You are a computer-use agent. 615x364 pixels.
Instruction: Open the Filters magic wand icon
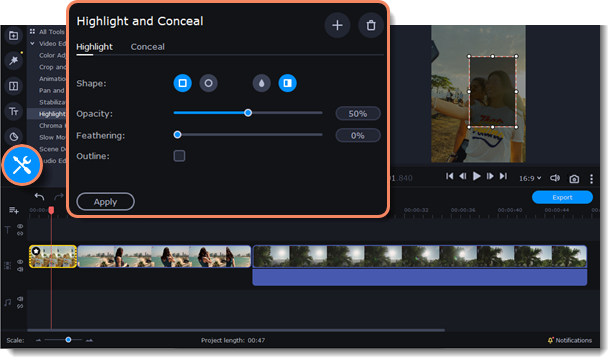click(14, 60)
